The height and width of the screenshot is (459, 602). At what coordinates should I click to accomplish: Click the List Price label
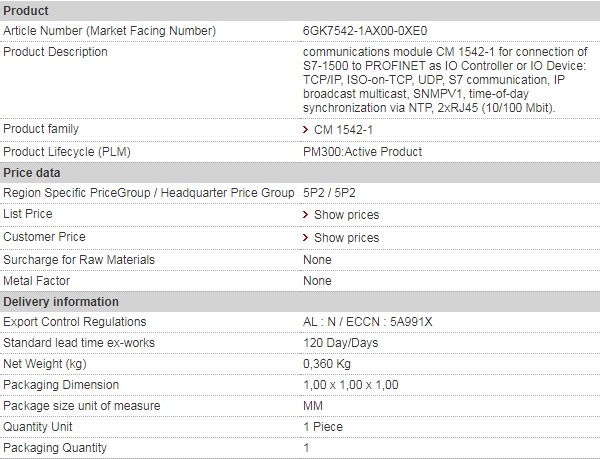tap(28, 214)
